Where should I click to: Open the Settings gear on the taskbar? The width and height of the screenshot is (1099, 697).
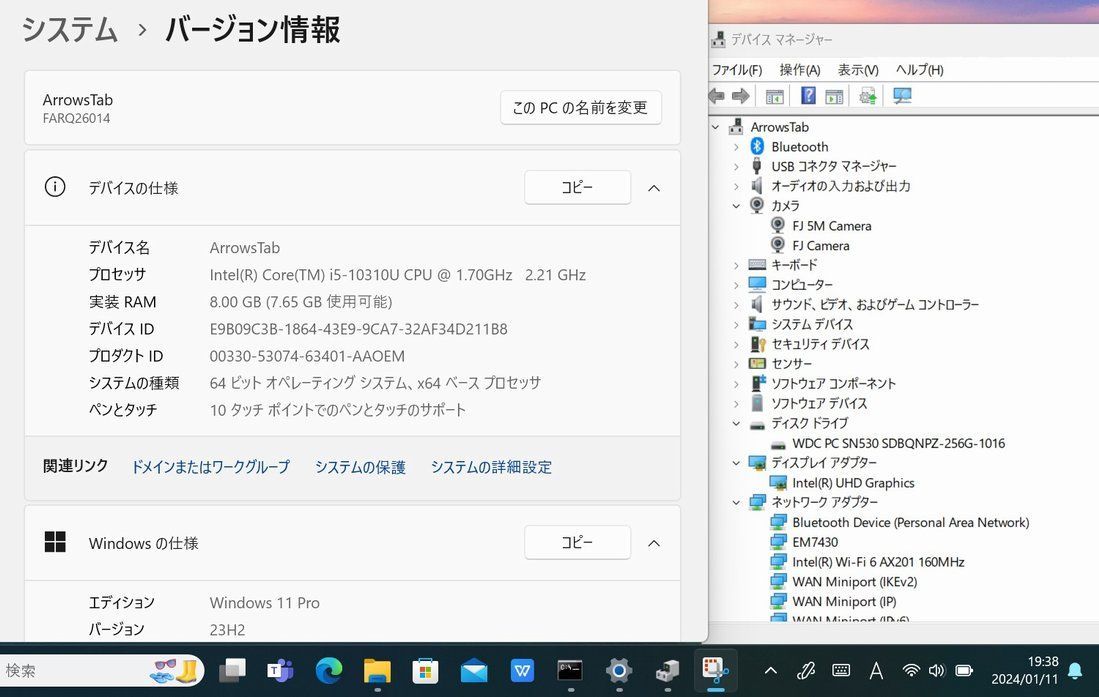coord(619,670)
